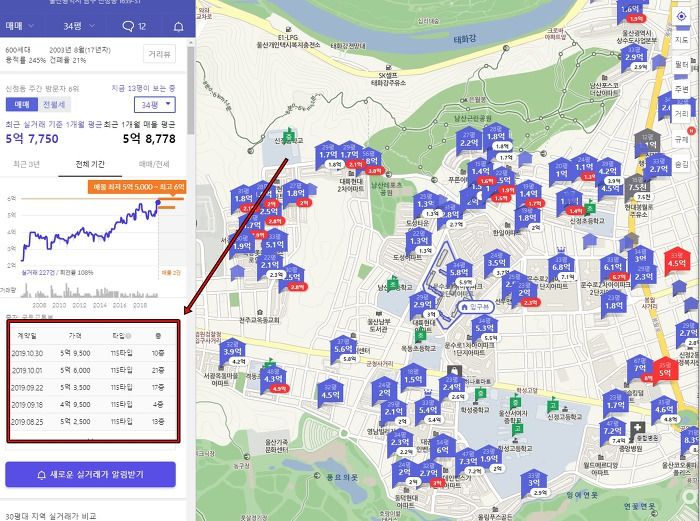Click 30평대 지역 실거래가 비교 heading
Screen dimensions: 700x521
51,516
